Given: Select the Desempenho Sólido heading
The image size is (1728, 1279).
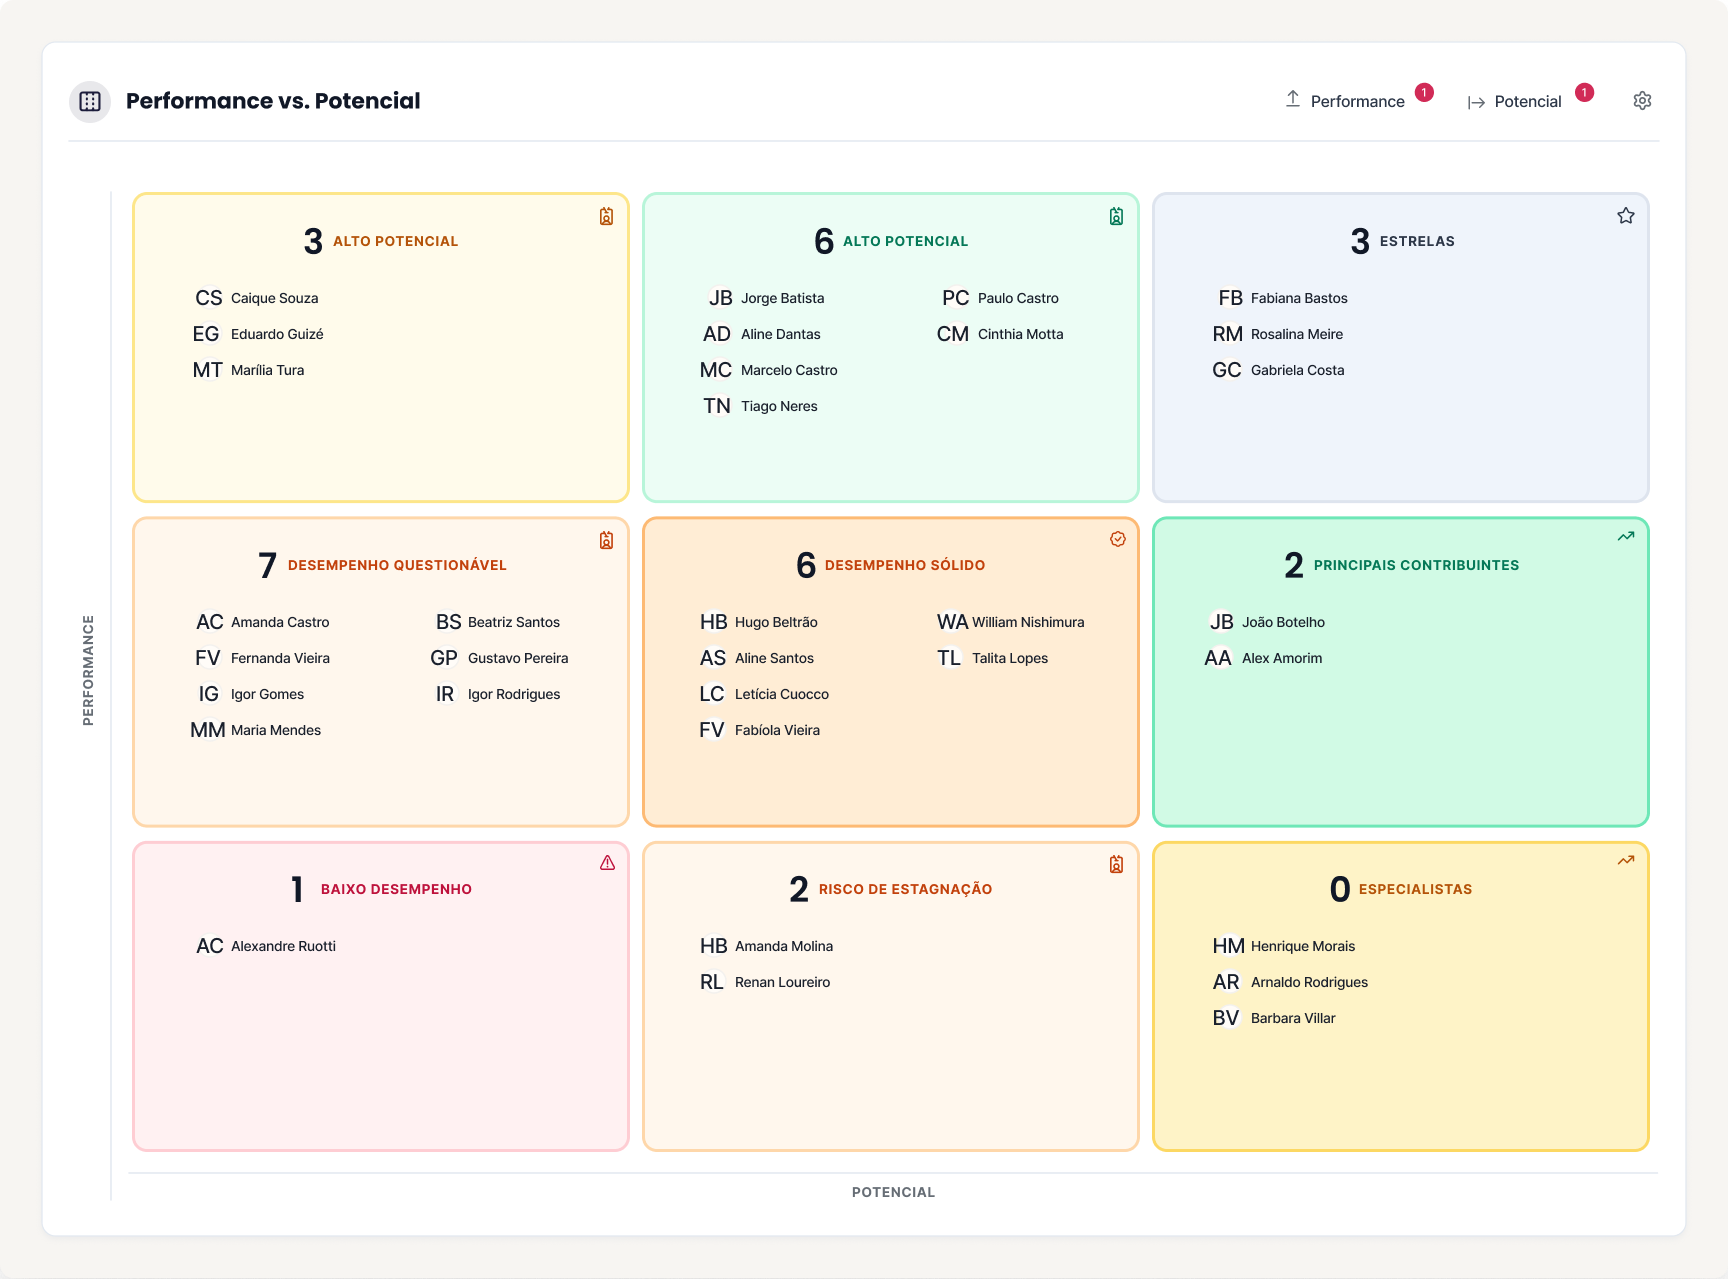Looking at the screenshot, I should point(905,565).
